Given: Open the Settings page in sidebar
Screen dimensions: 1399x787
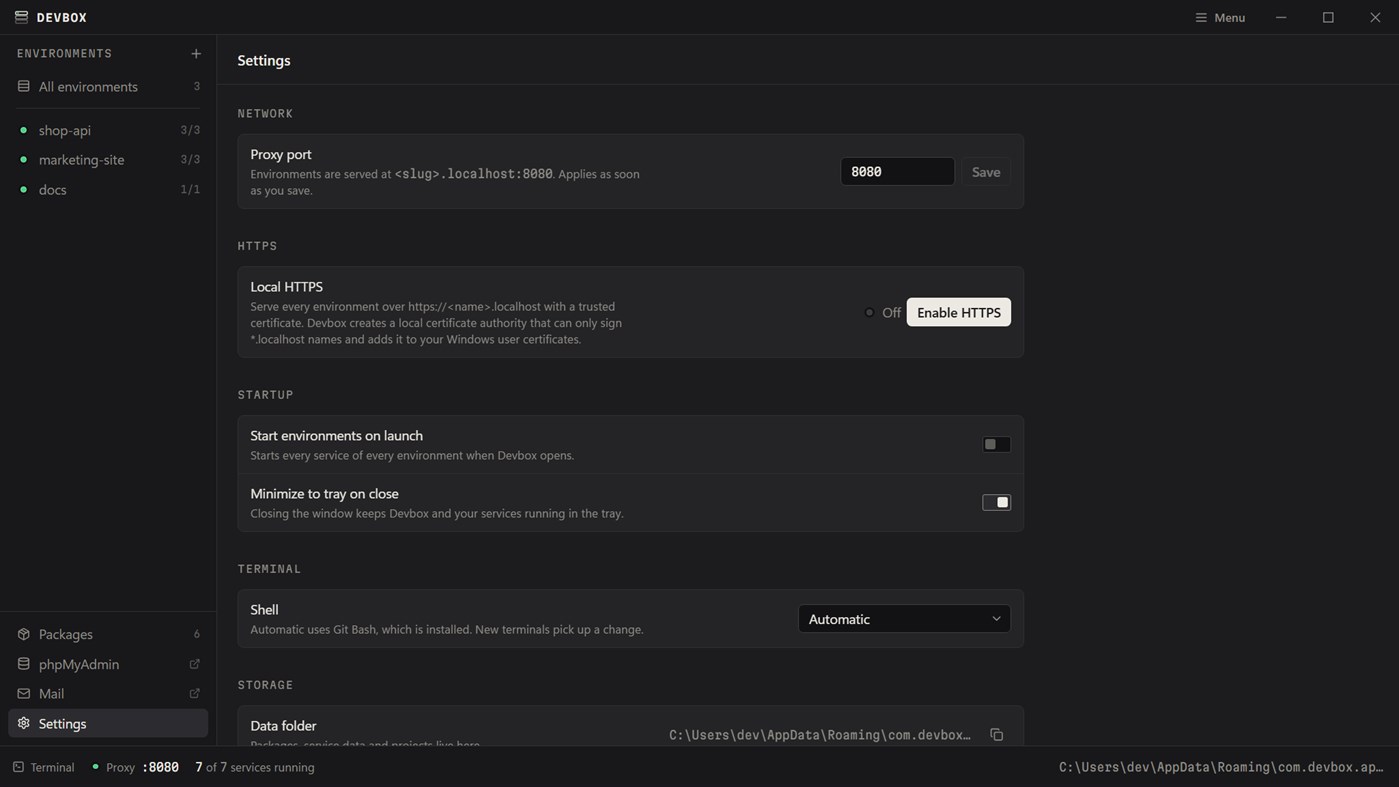Looking at the screenshot, I should [108, 723].
